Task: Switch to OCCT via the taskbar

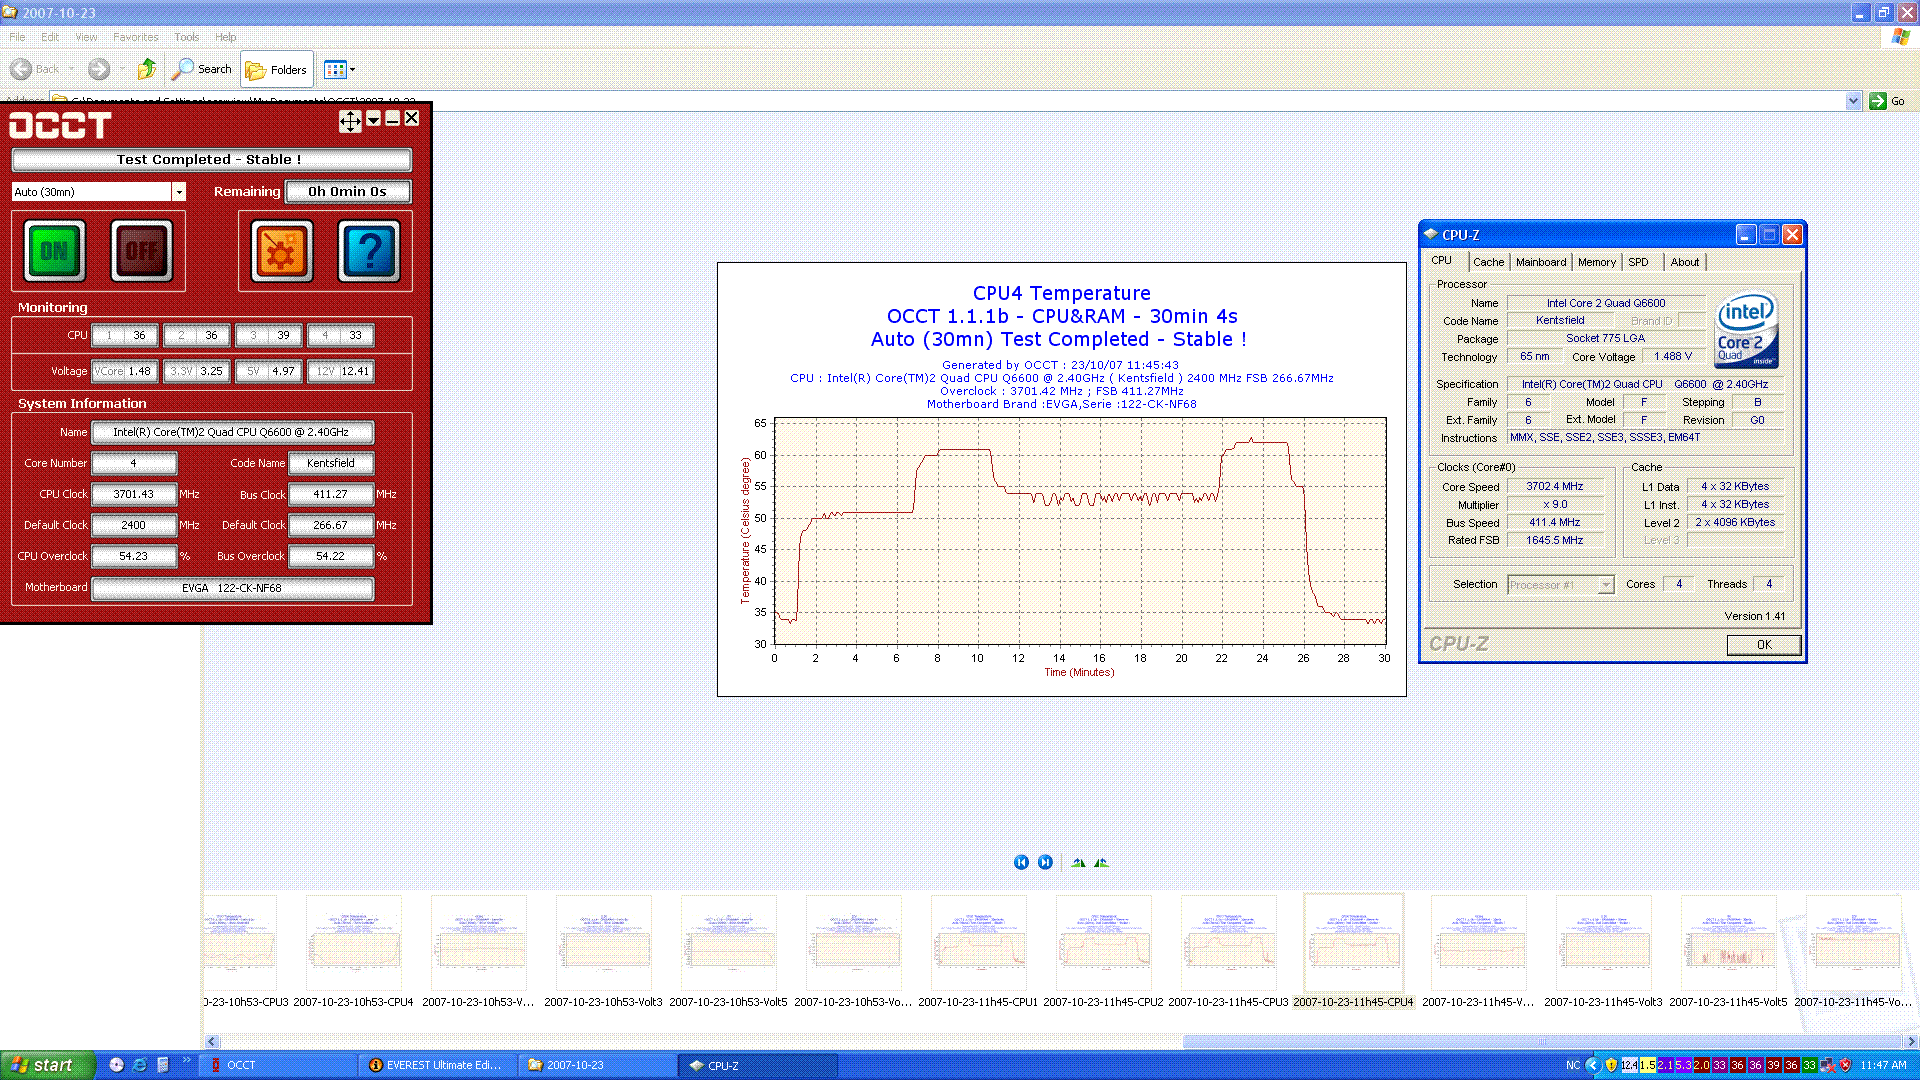Action: pos(280,1065)
